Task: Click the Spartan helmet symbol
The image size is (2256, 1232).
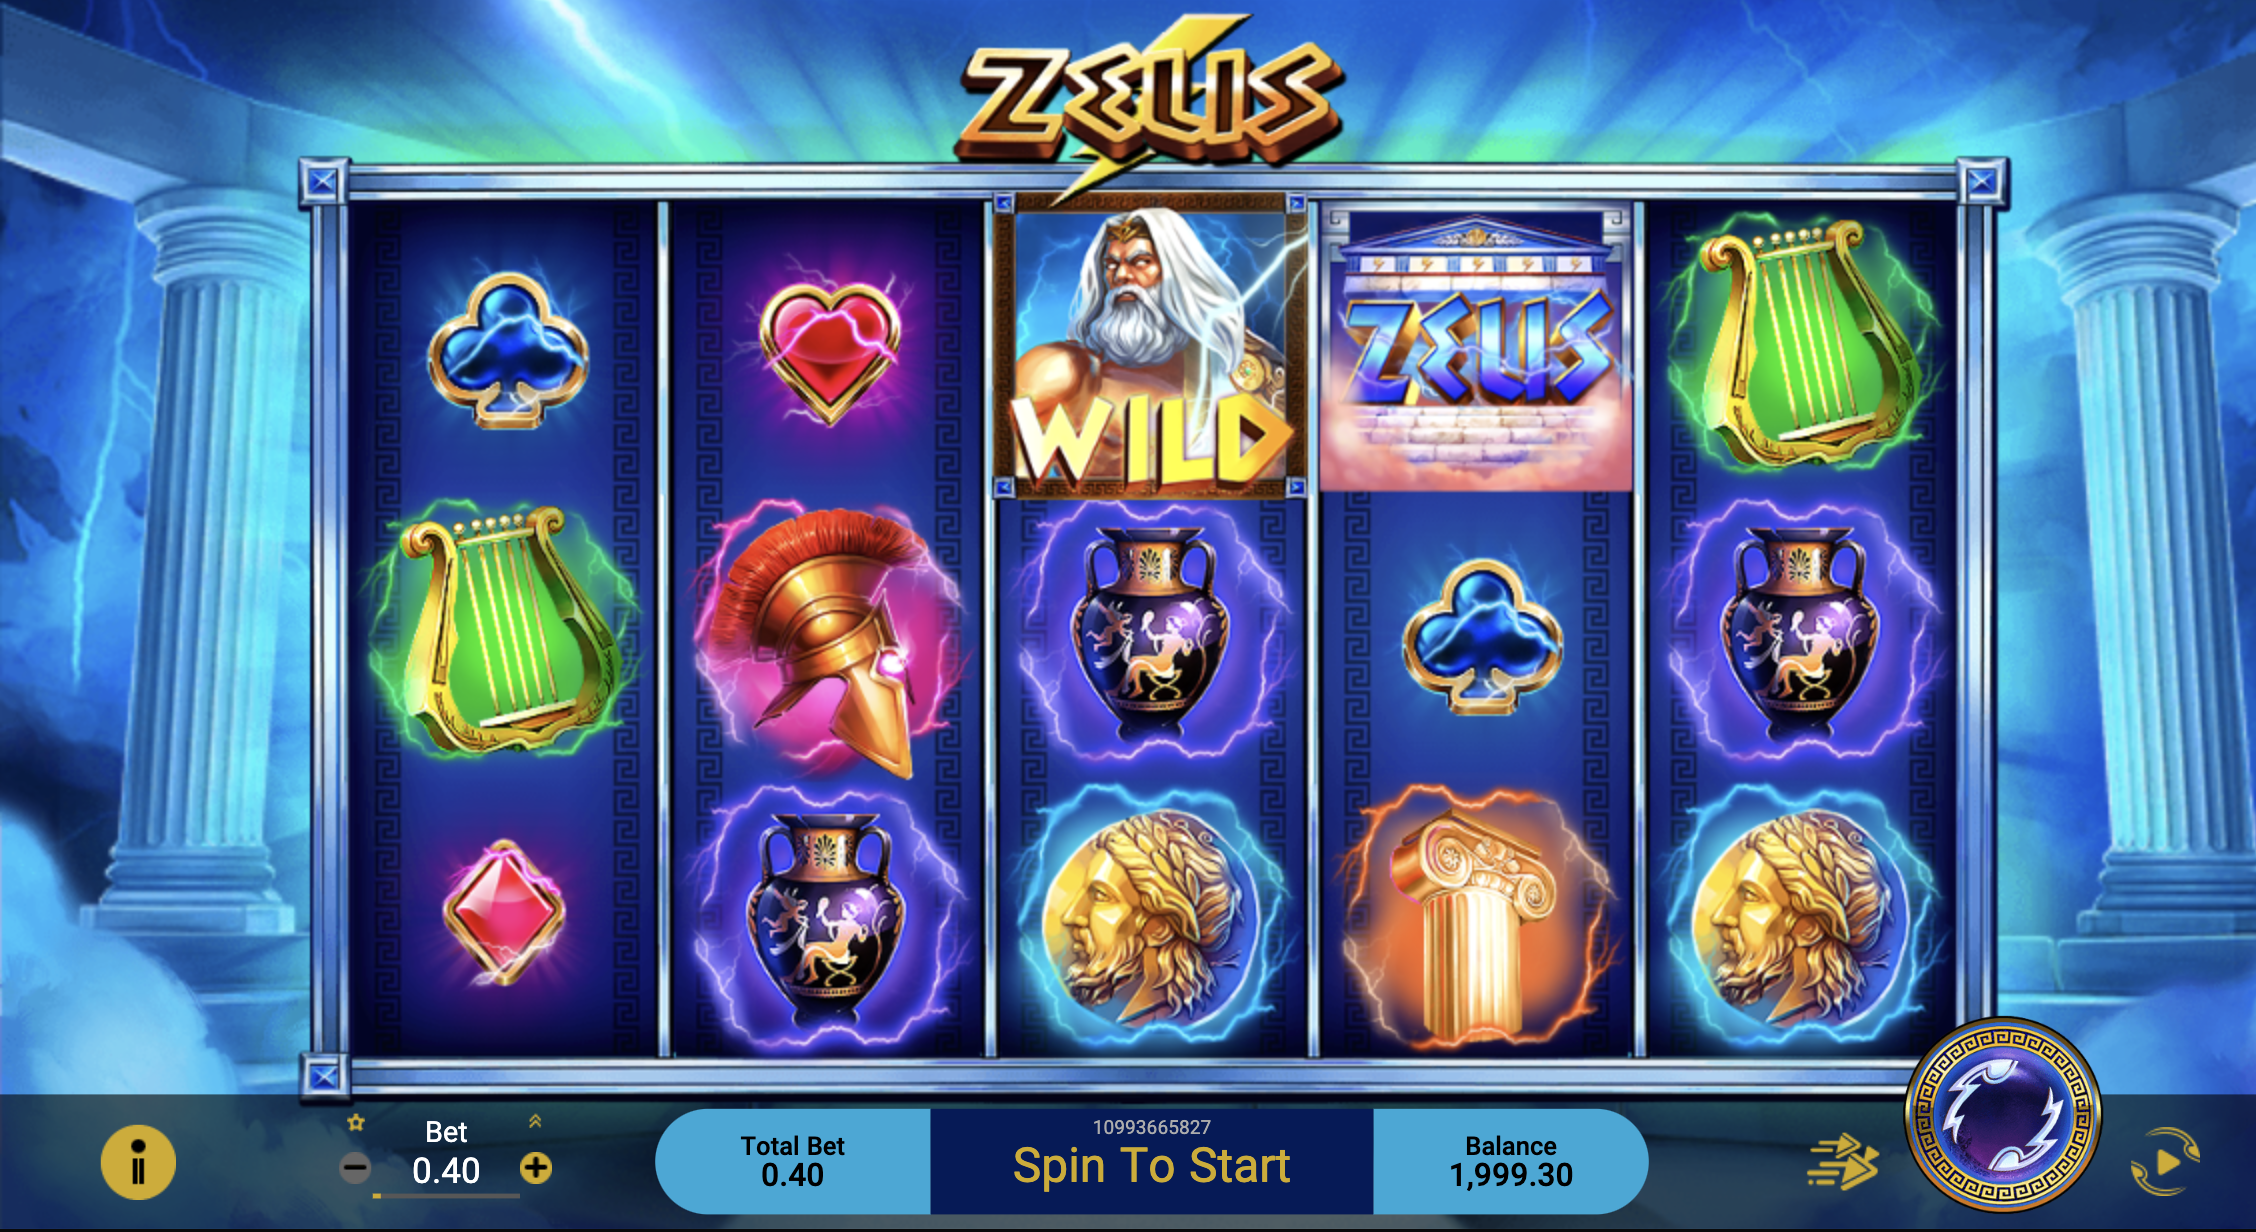Action: tap(825, 639)
